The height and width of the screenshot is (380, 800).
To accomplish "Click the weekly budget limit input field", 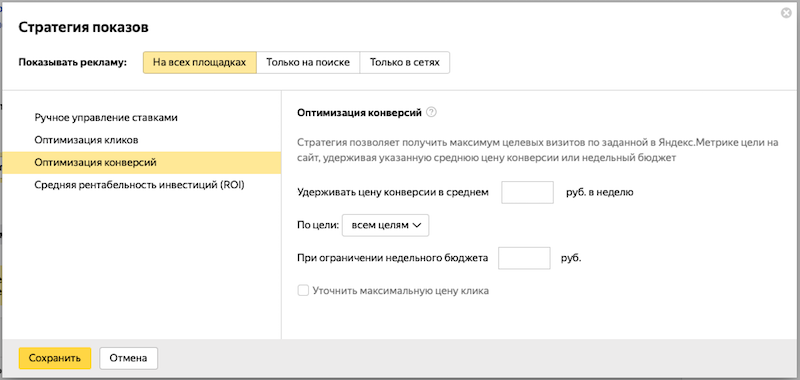I will tap(524, 258).
